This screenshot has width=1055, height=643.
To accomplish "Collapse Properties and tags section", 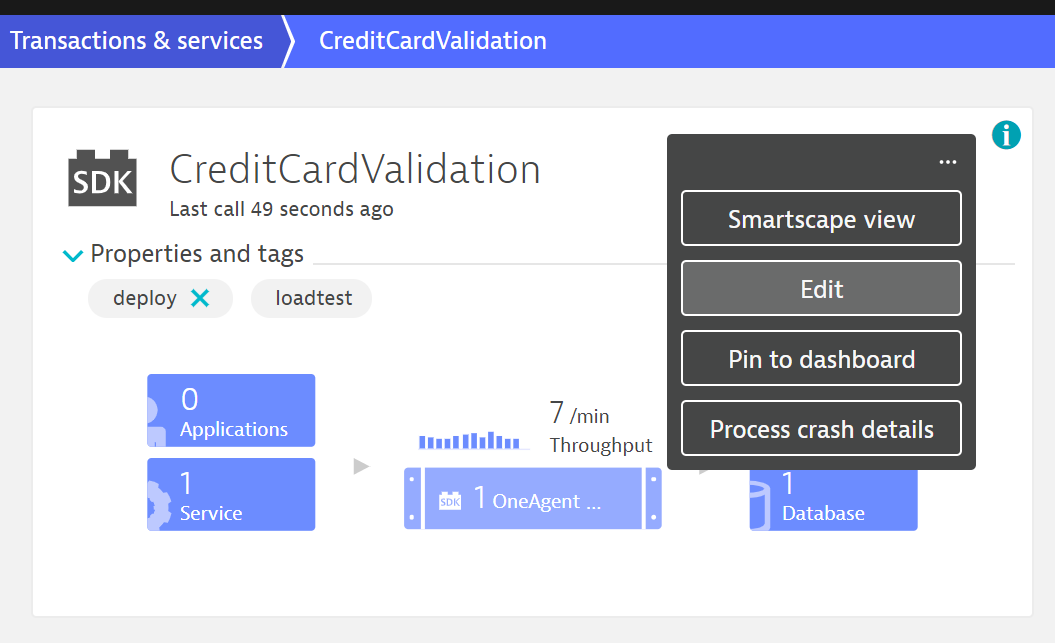I will 73,255.
